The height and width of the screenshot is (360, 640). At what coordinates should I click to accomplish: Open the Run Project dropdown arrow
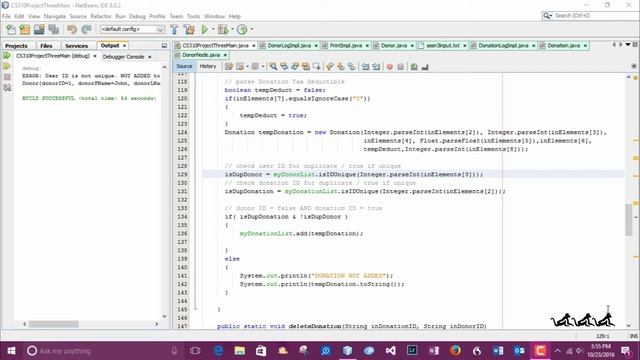(213, 29)
